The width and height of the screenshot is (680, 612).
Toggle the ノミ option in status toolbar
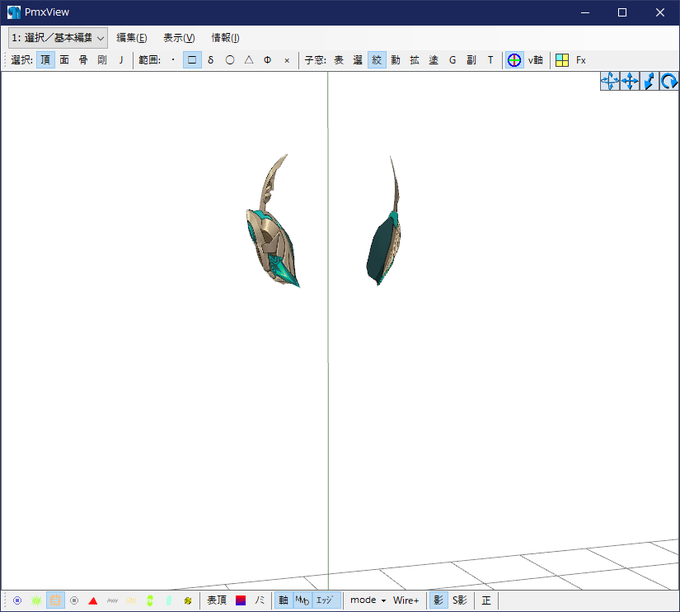tap(260, 601)
